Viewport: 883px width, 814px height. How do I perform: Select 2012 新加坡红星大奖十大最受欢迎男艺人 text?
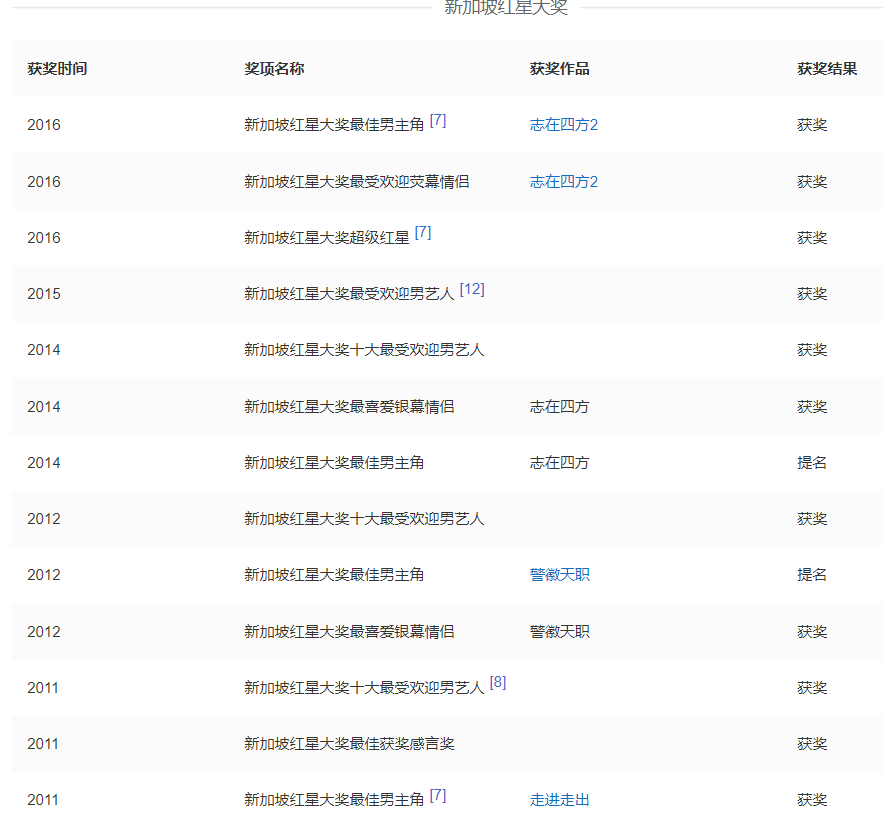(364, 518)
